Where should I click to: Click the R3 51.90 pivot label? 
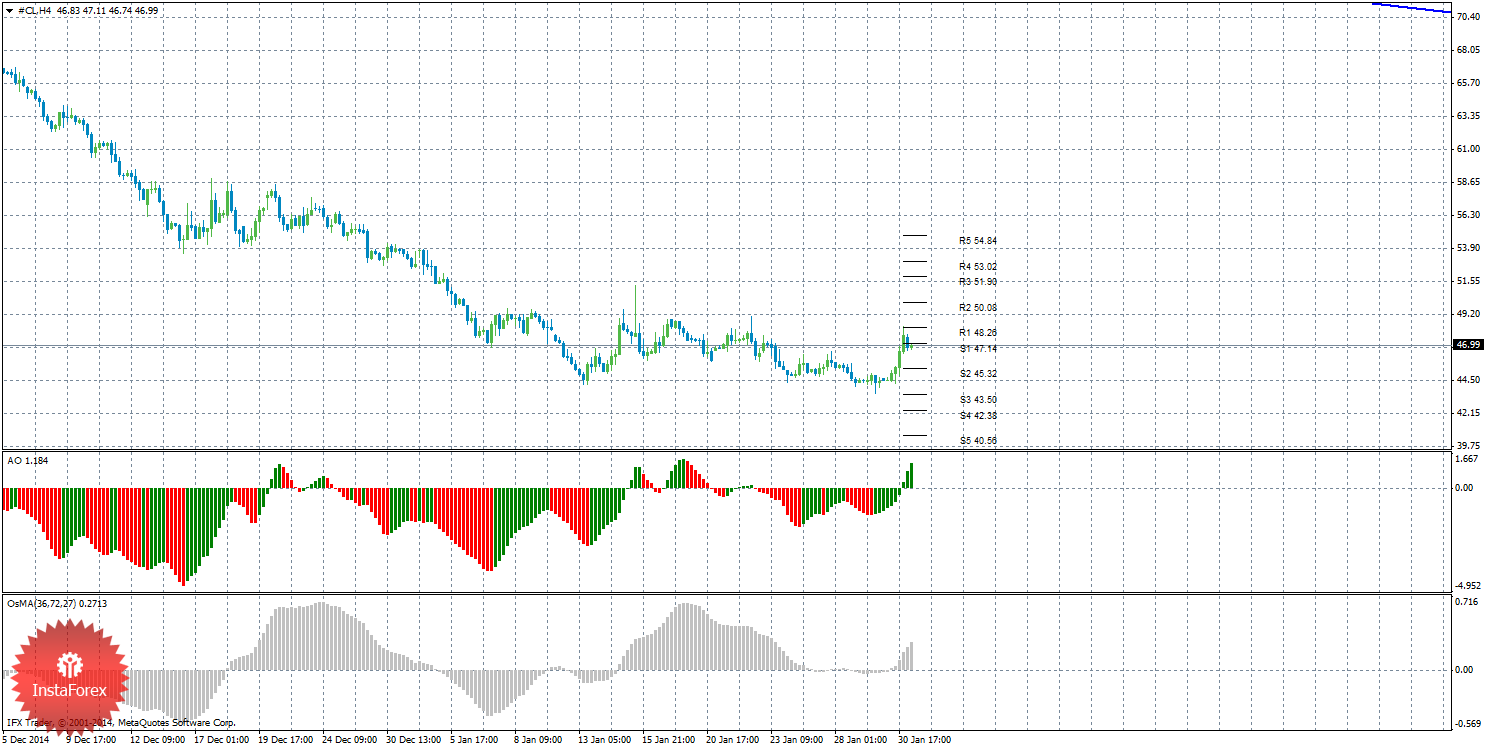978,282
